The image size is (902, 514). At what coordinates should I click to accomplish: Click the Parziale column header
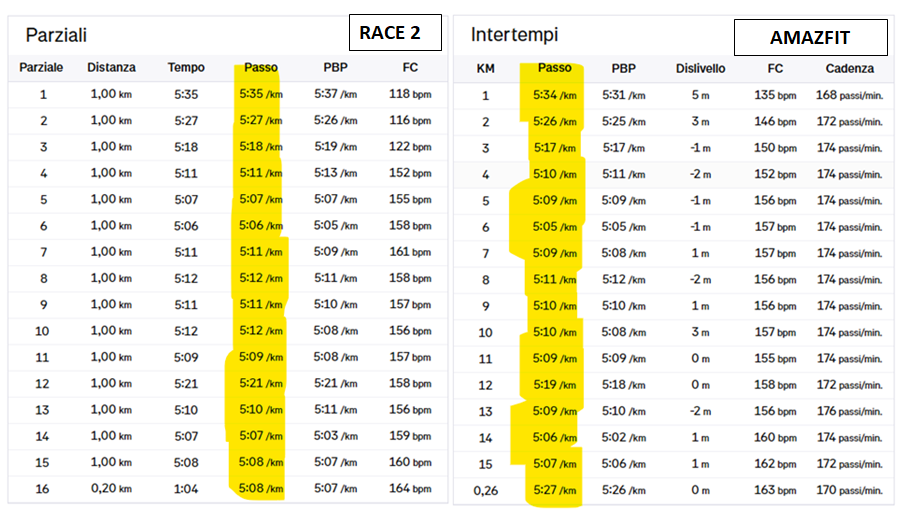point(42,68)
